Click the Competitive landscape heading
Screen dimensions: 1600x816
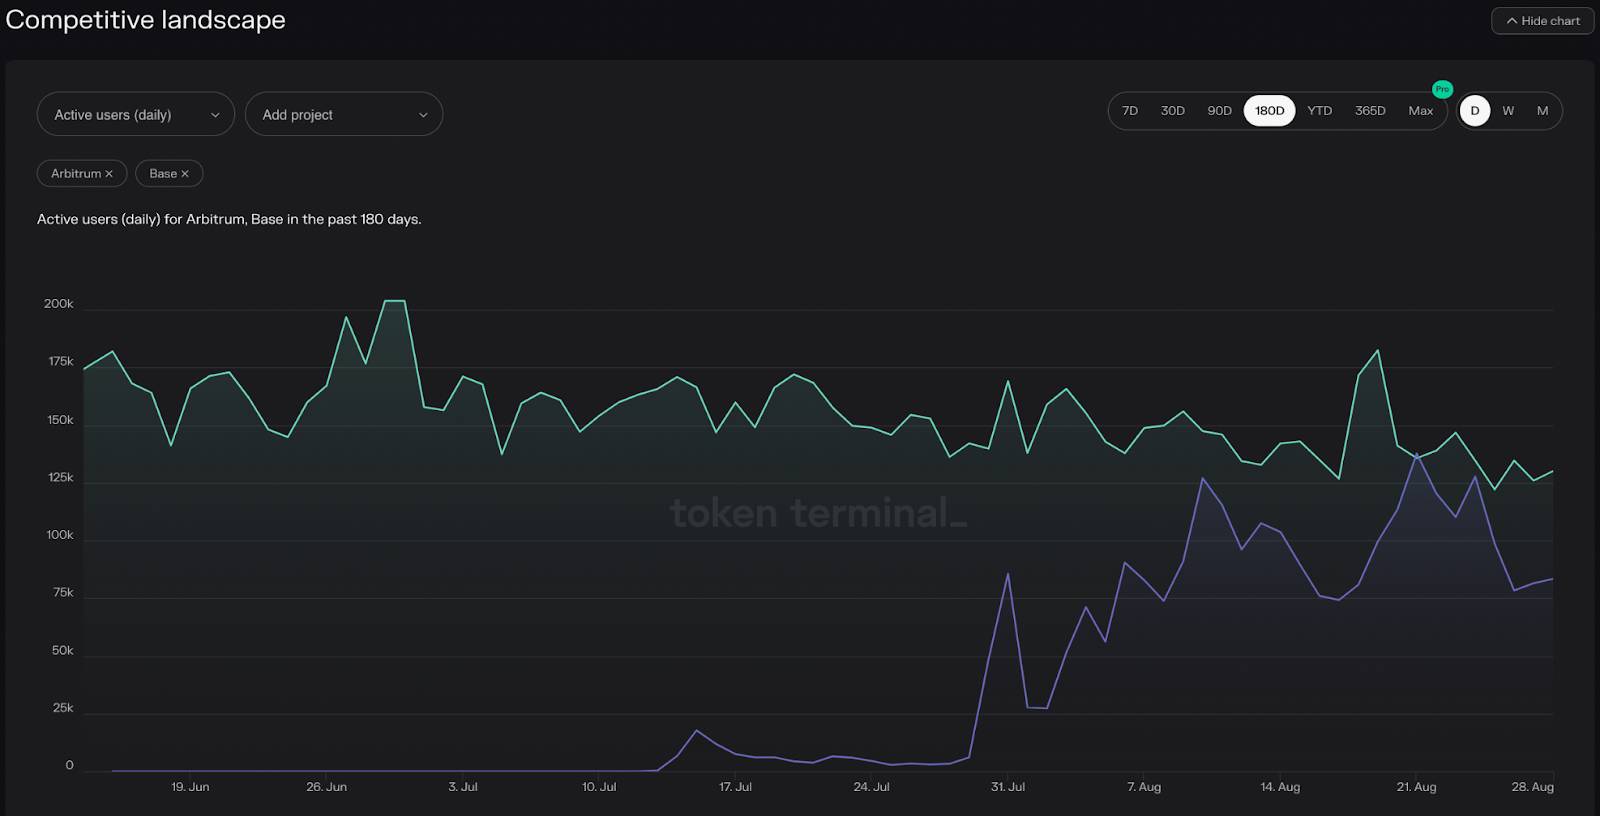(x=146, y=20)
